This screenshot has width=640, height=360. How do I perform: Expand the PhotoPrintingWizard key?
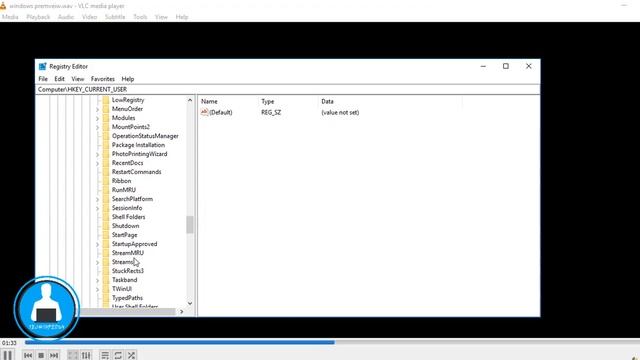(98, 154)
